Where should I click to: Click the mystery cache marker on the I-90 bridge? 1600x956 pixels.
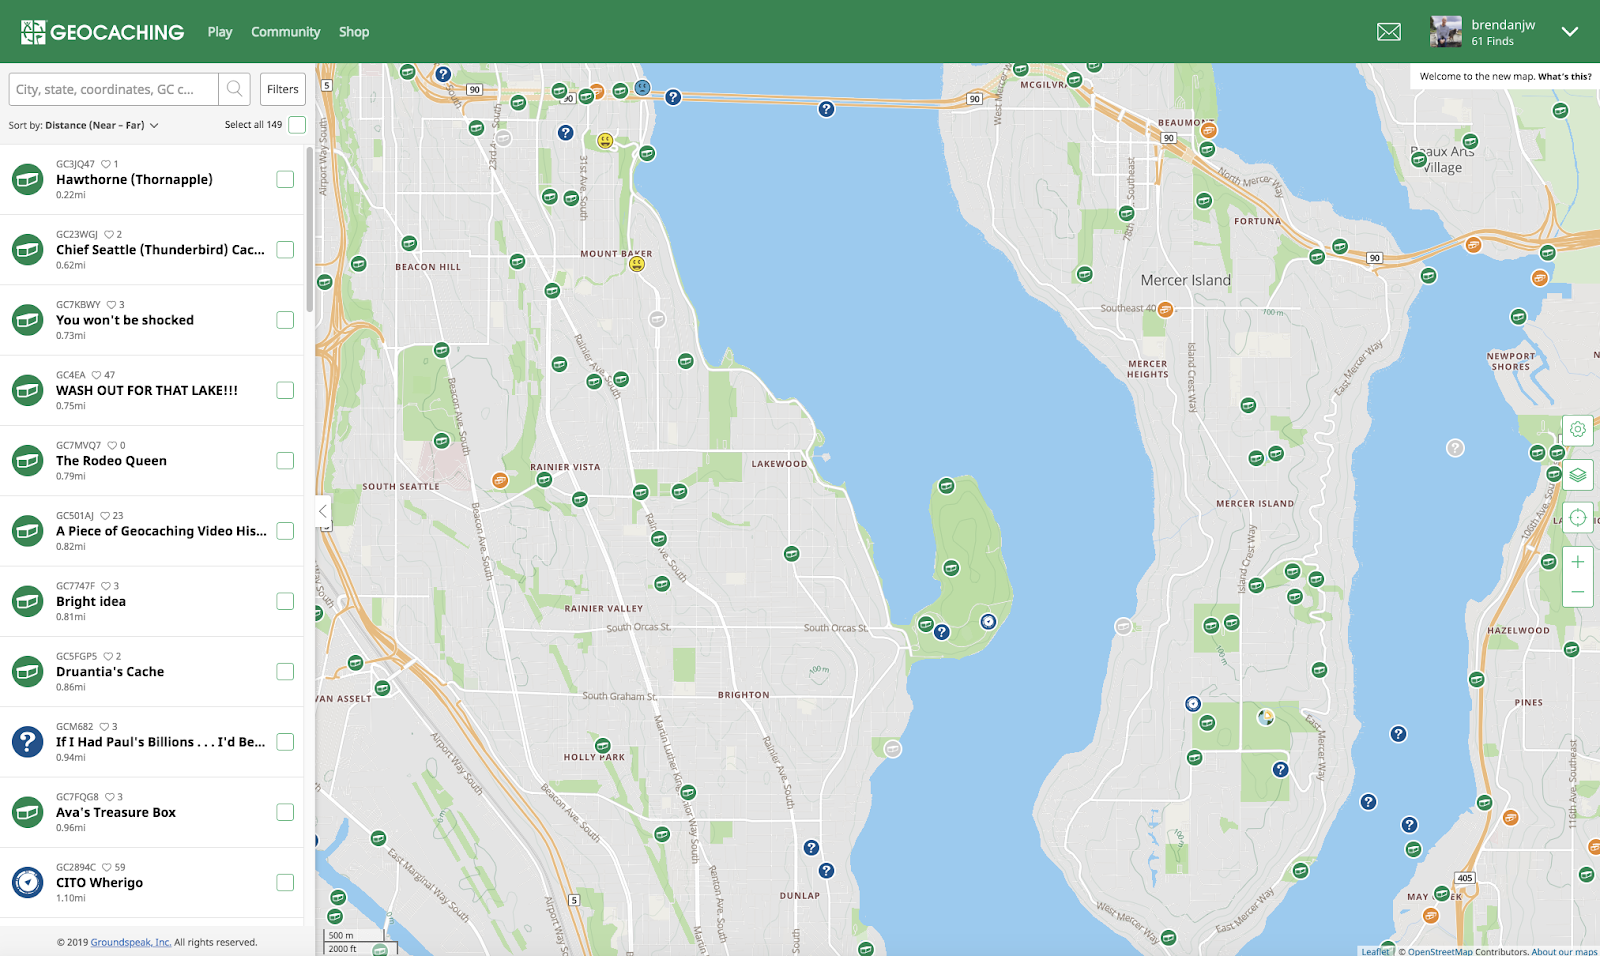[826, 109]
